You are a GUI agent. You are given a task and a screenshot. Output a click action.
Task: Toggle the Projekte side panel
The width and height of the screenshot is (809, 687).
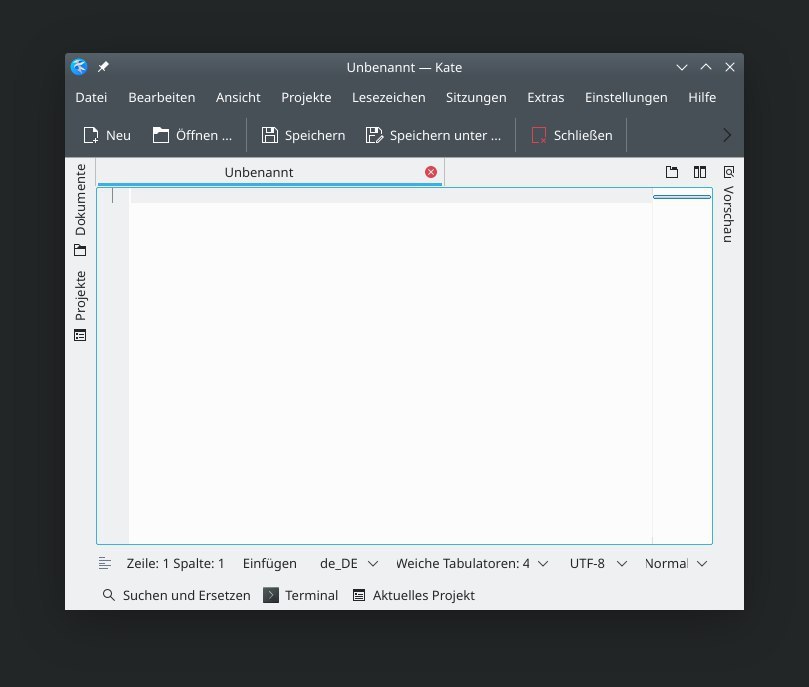[x=80, y=306]
